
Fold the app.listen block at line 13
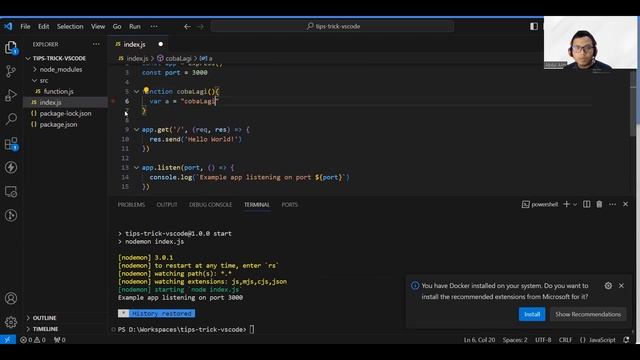(x=137, y=167)
